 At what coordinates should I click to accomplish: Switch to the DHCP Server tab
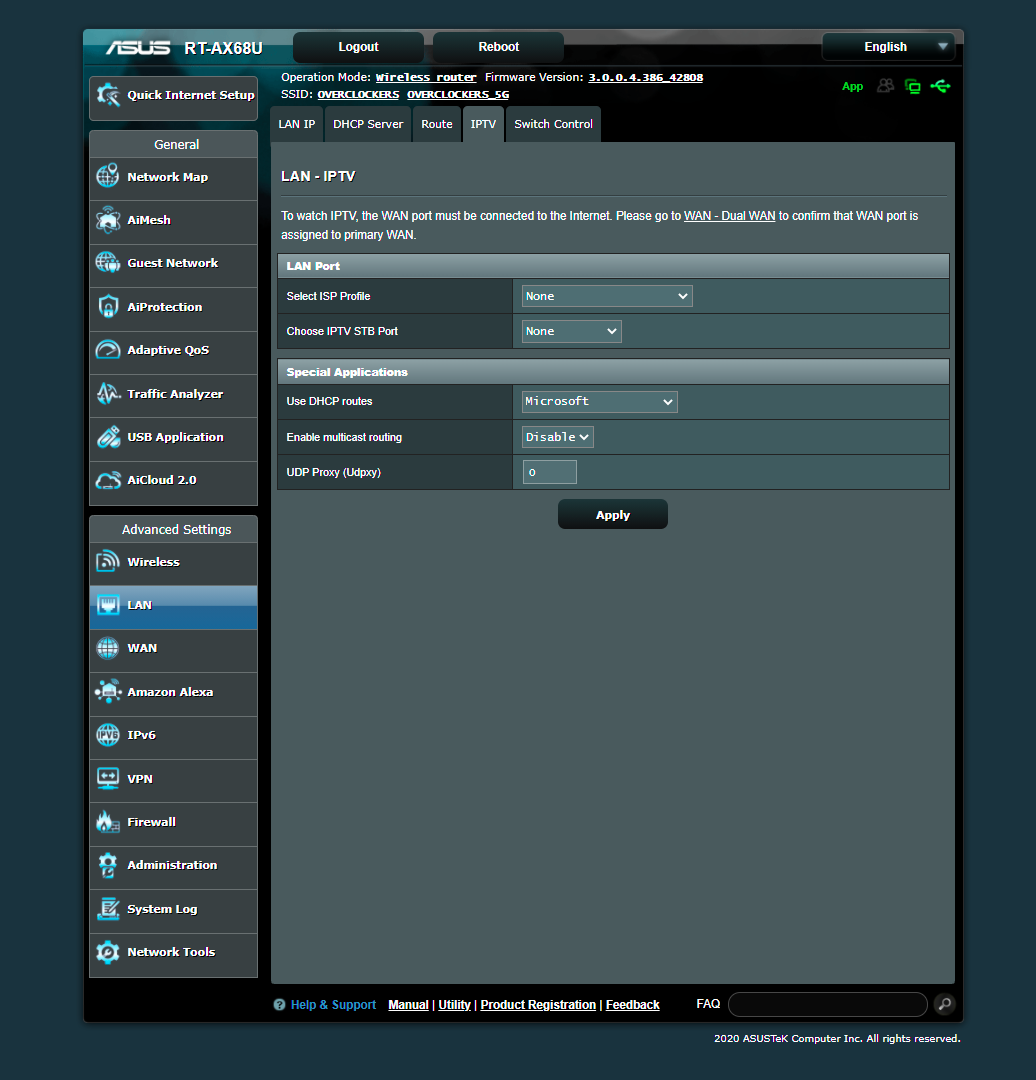(x=368, y=124)
